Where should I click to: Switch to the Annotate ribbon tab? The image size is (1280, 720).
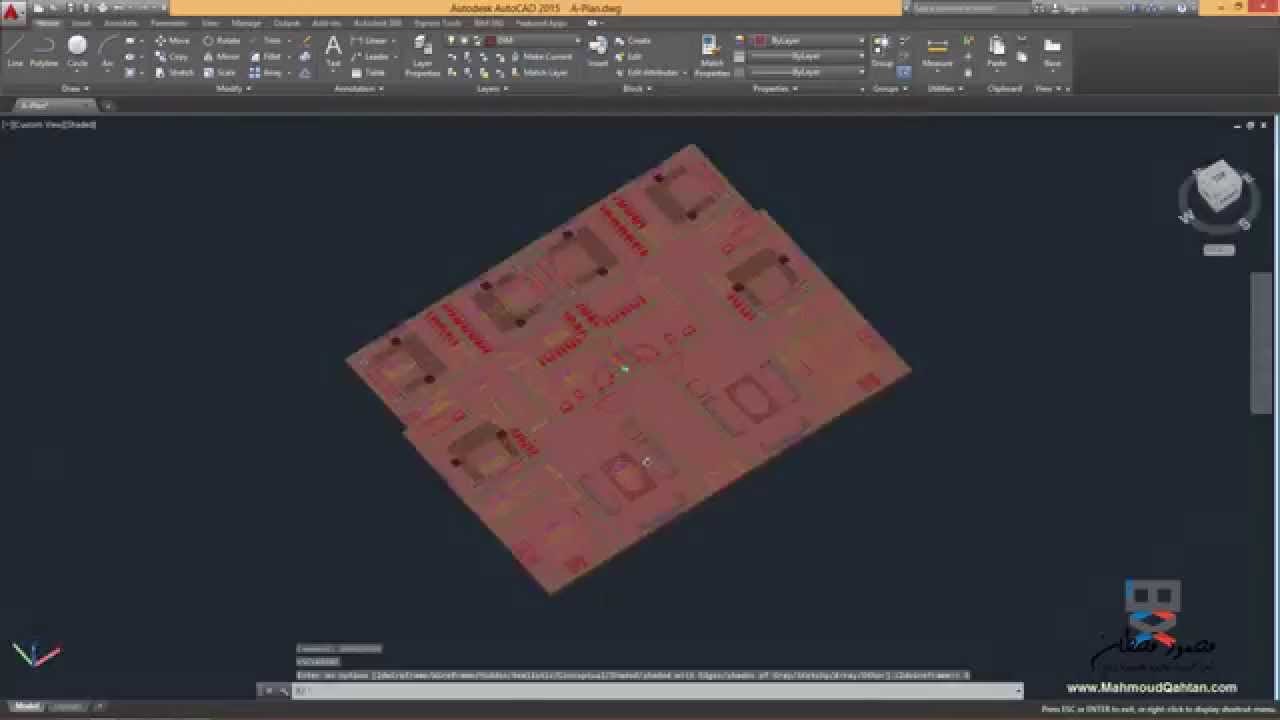[x=121, y=23]
